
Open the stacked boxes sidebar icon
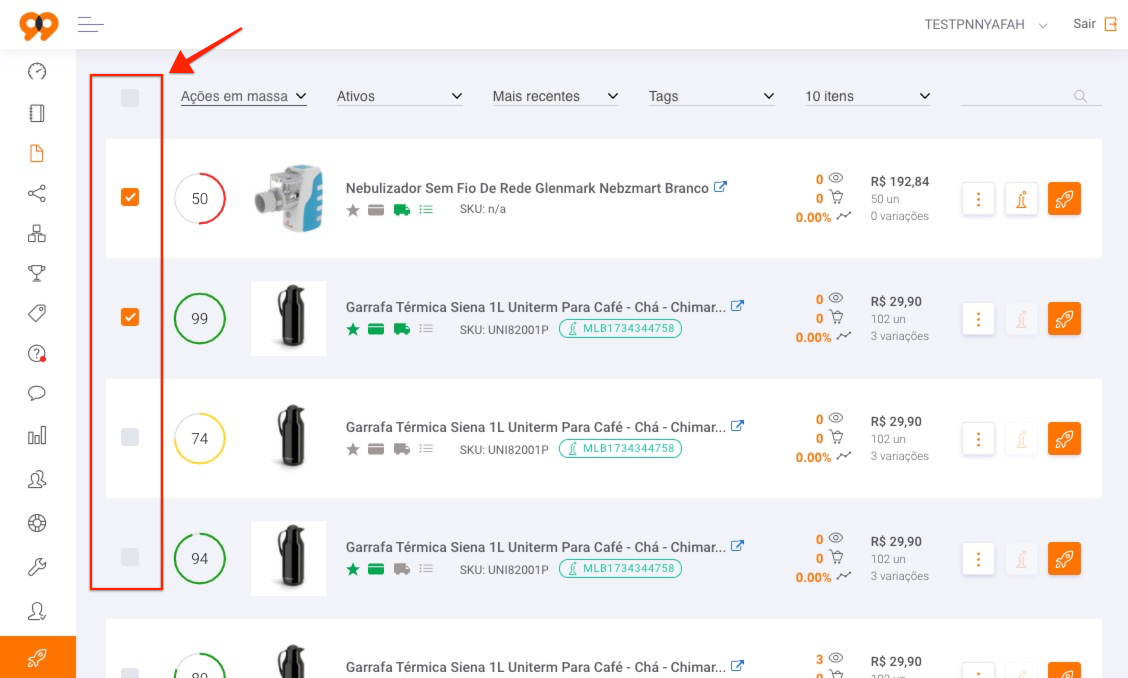(37, 233)
